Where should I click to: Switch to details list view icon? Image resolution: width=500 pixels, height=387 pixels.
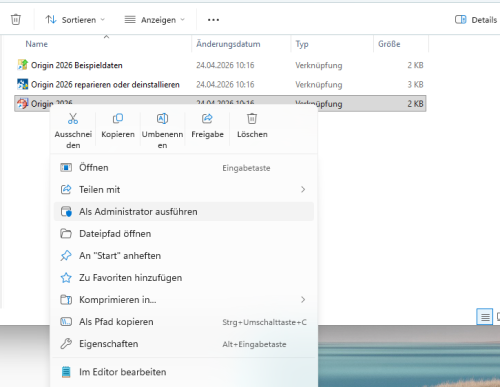[485, 317]
